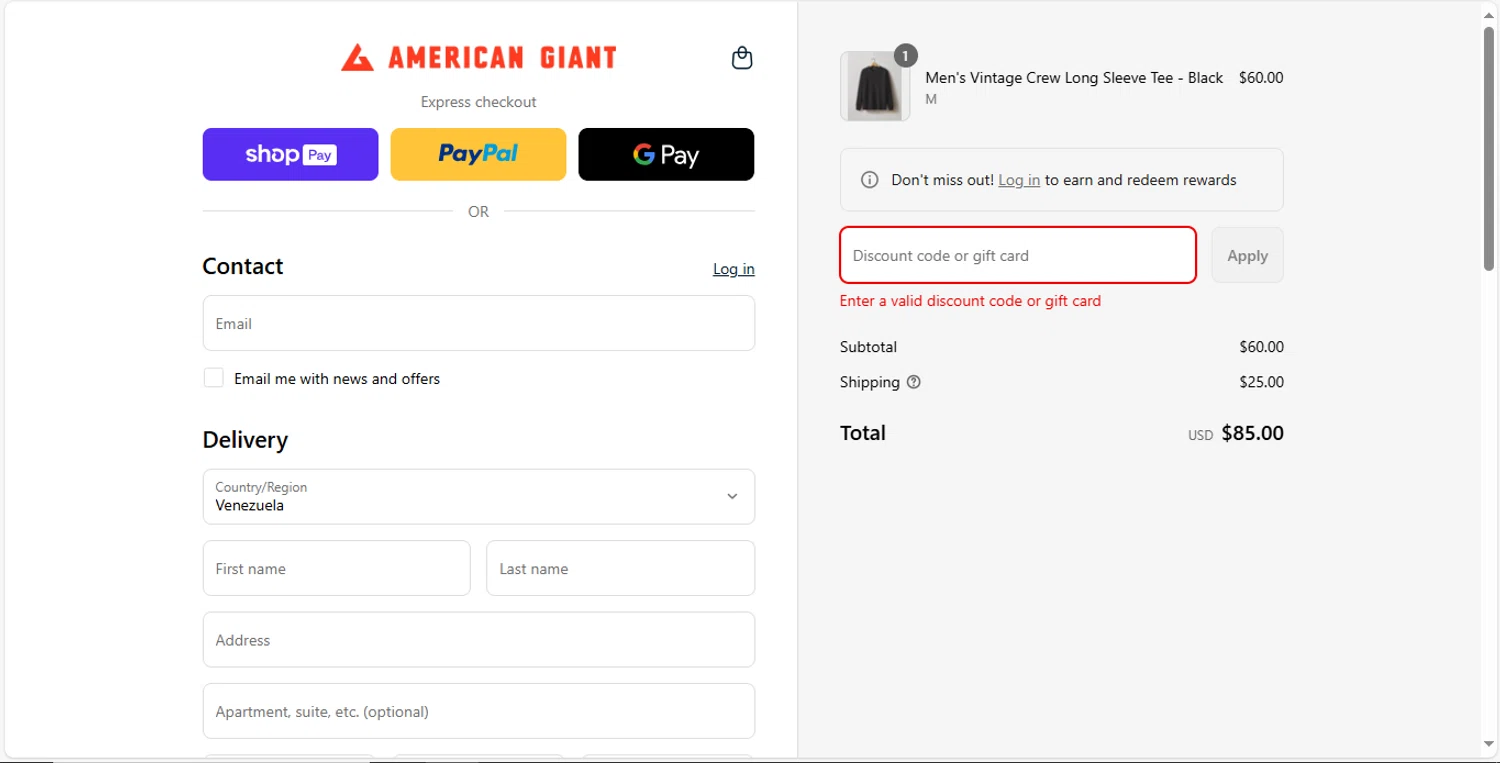Screen dimensions: 1500x763
Task: Focus the Discount code or gift card field
Action: tap(1018, 255)
